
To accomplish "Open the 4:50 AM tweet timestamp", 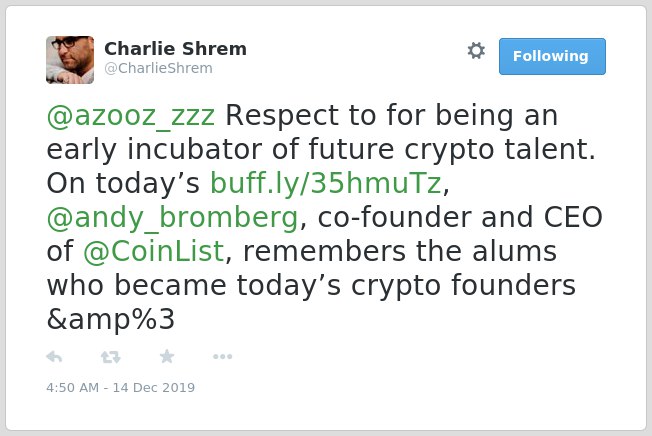I will [x=73, y=387].
